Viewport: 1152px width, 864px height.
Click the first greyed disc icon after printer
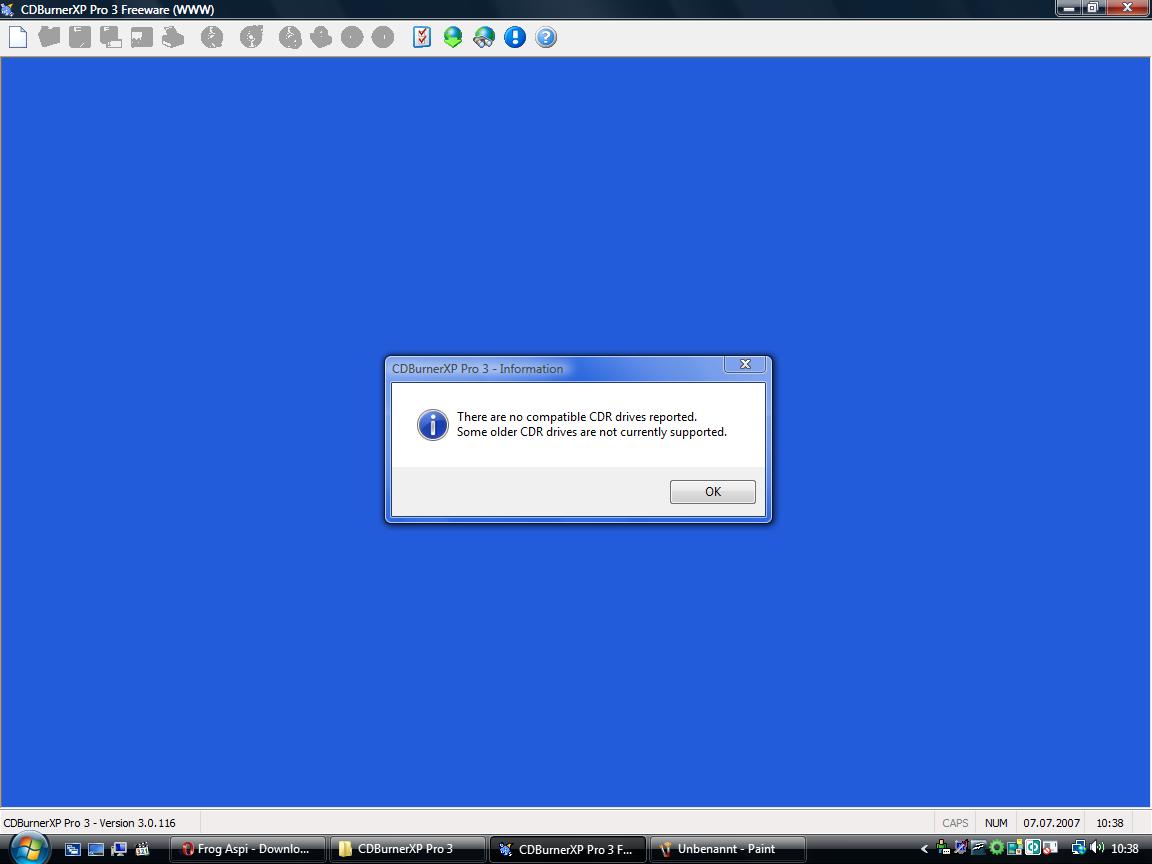coord(212,37)
